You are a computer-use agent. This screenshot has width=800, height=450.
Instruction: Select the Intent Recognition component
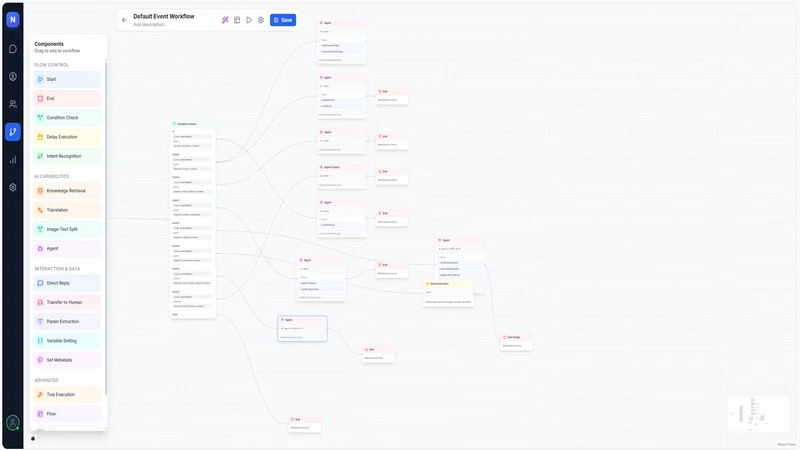67,156
